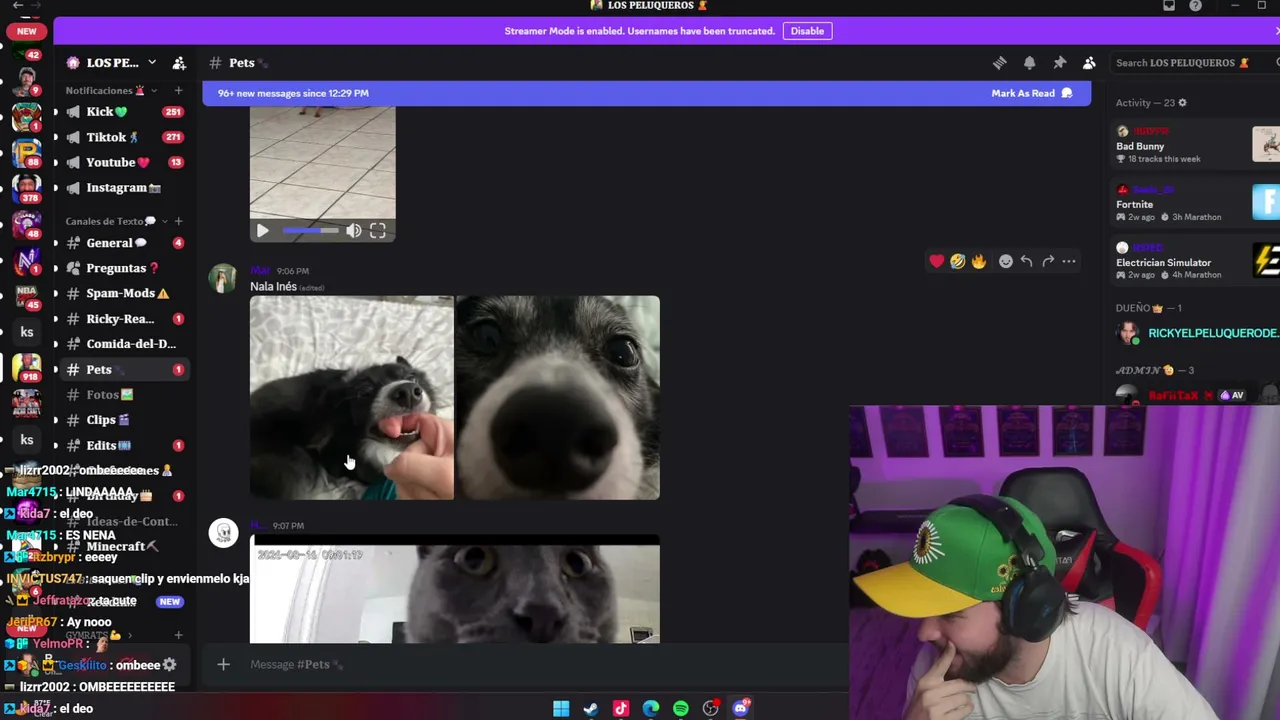Open the Fortnite activity card
This screenshot has height=720, width=1280.
coord(1197,203)
